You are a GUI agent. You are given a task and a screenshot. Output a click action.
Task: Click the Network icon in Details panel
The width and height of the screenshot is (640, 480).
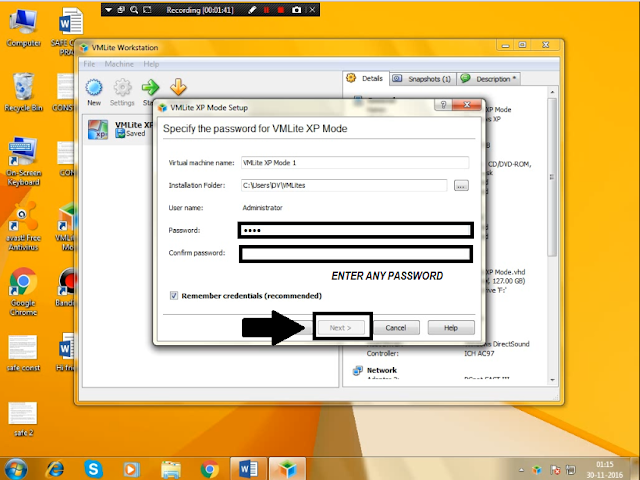(357, 371)
